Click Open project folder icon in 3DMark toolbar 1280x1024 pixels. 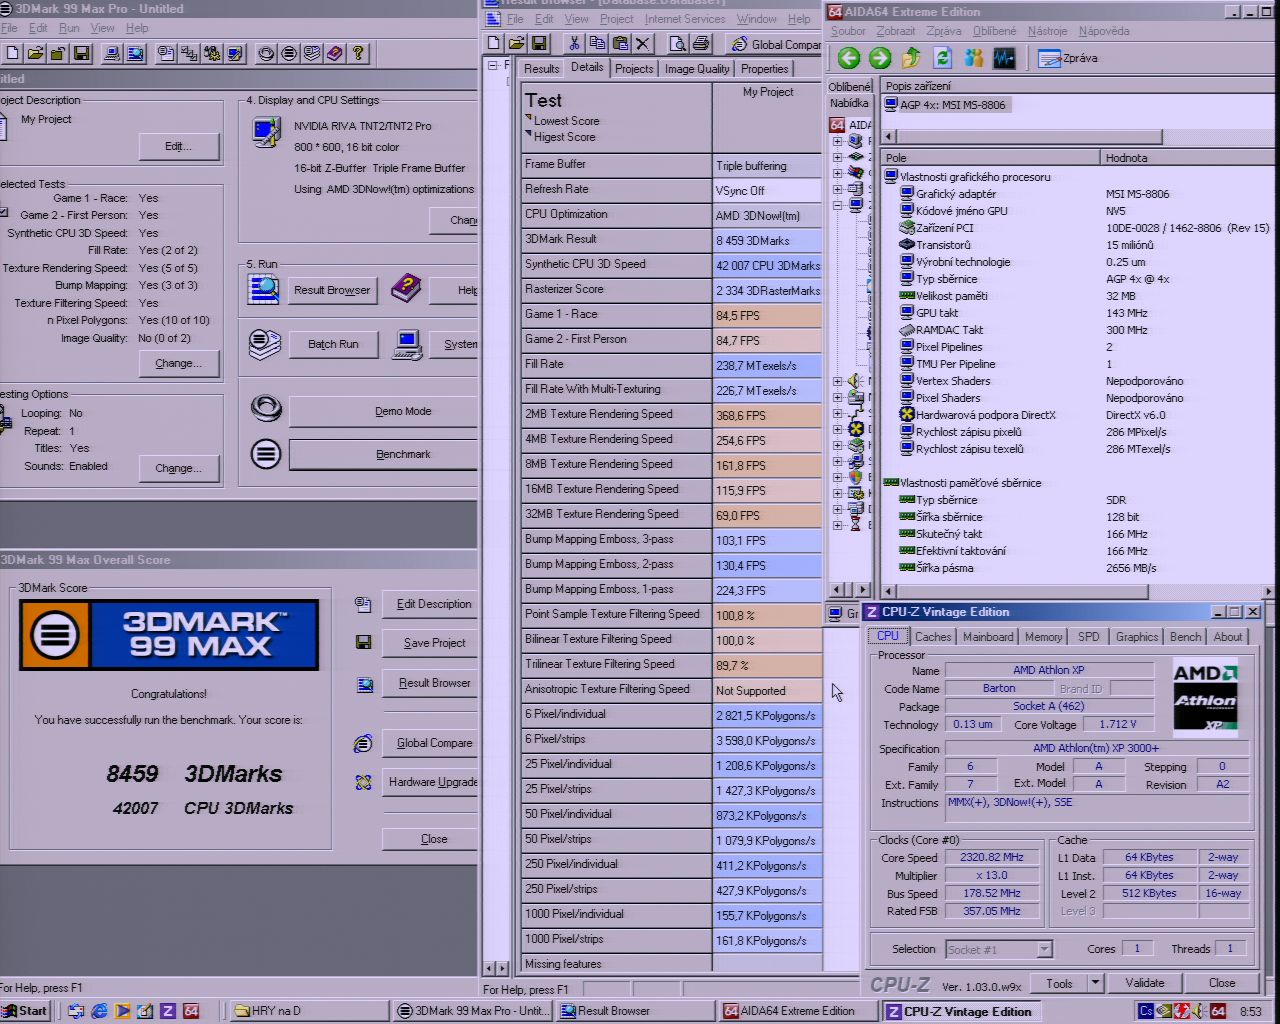click(35, 53)
